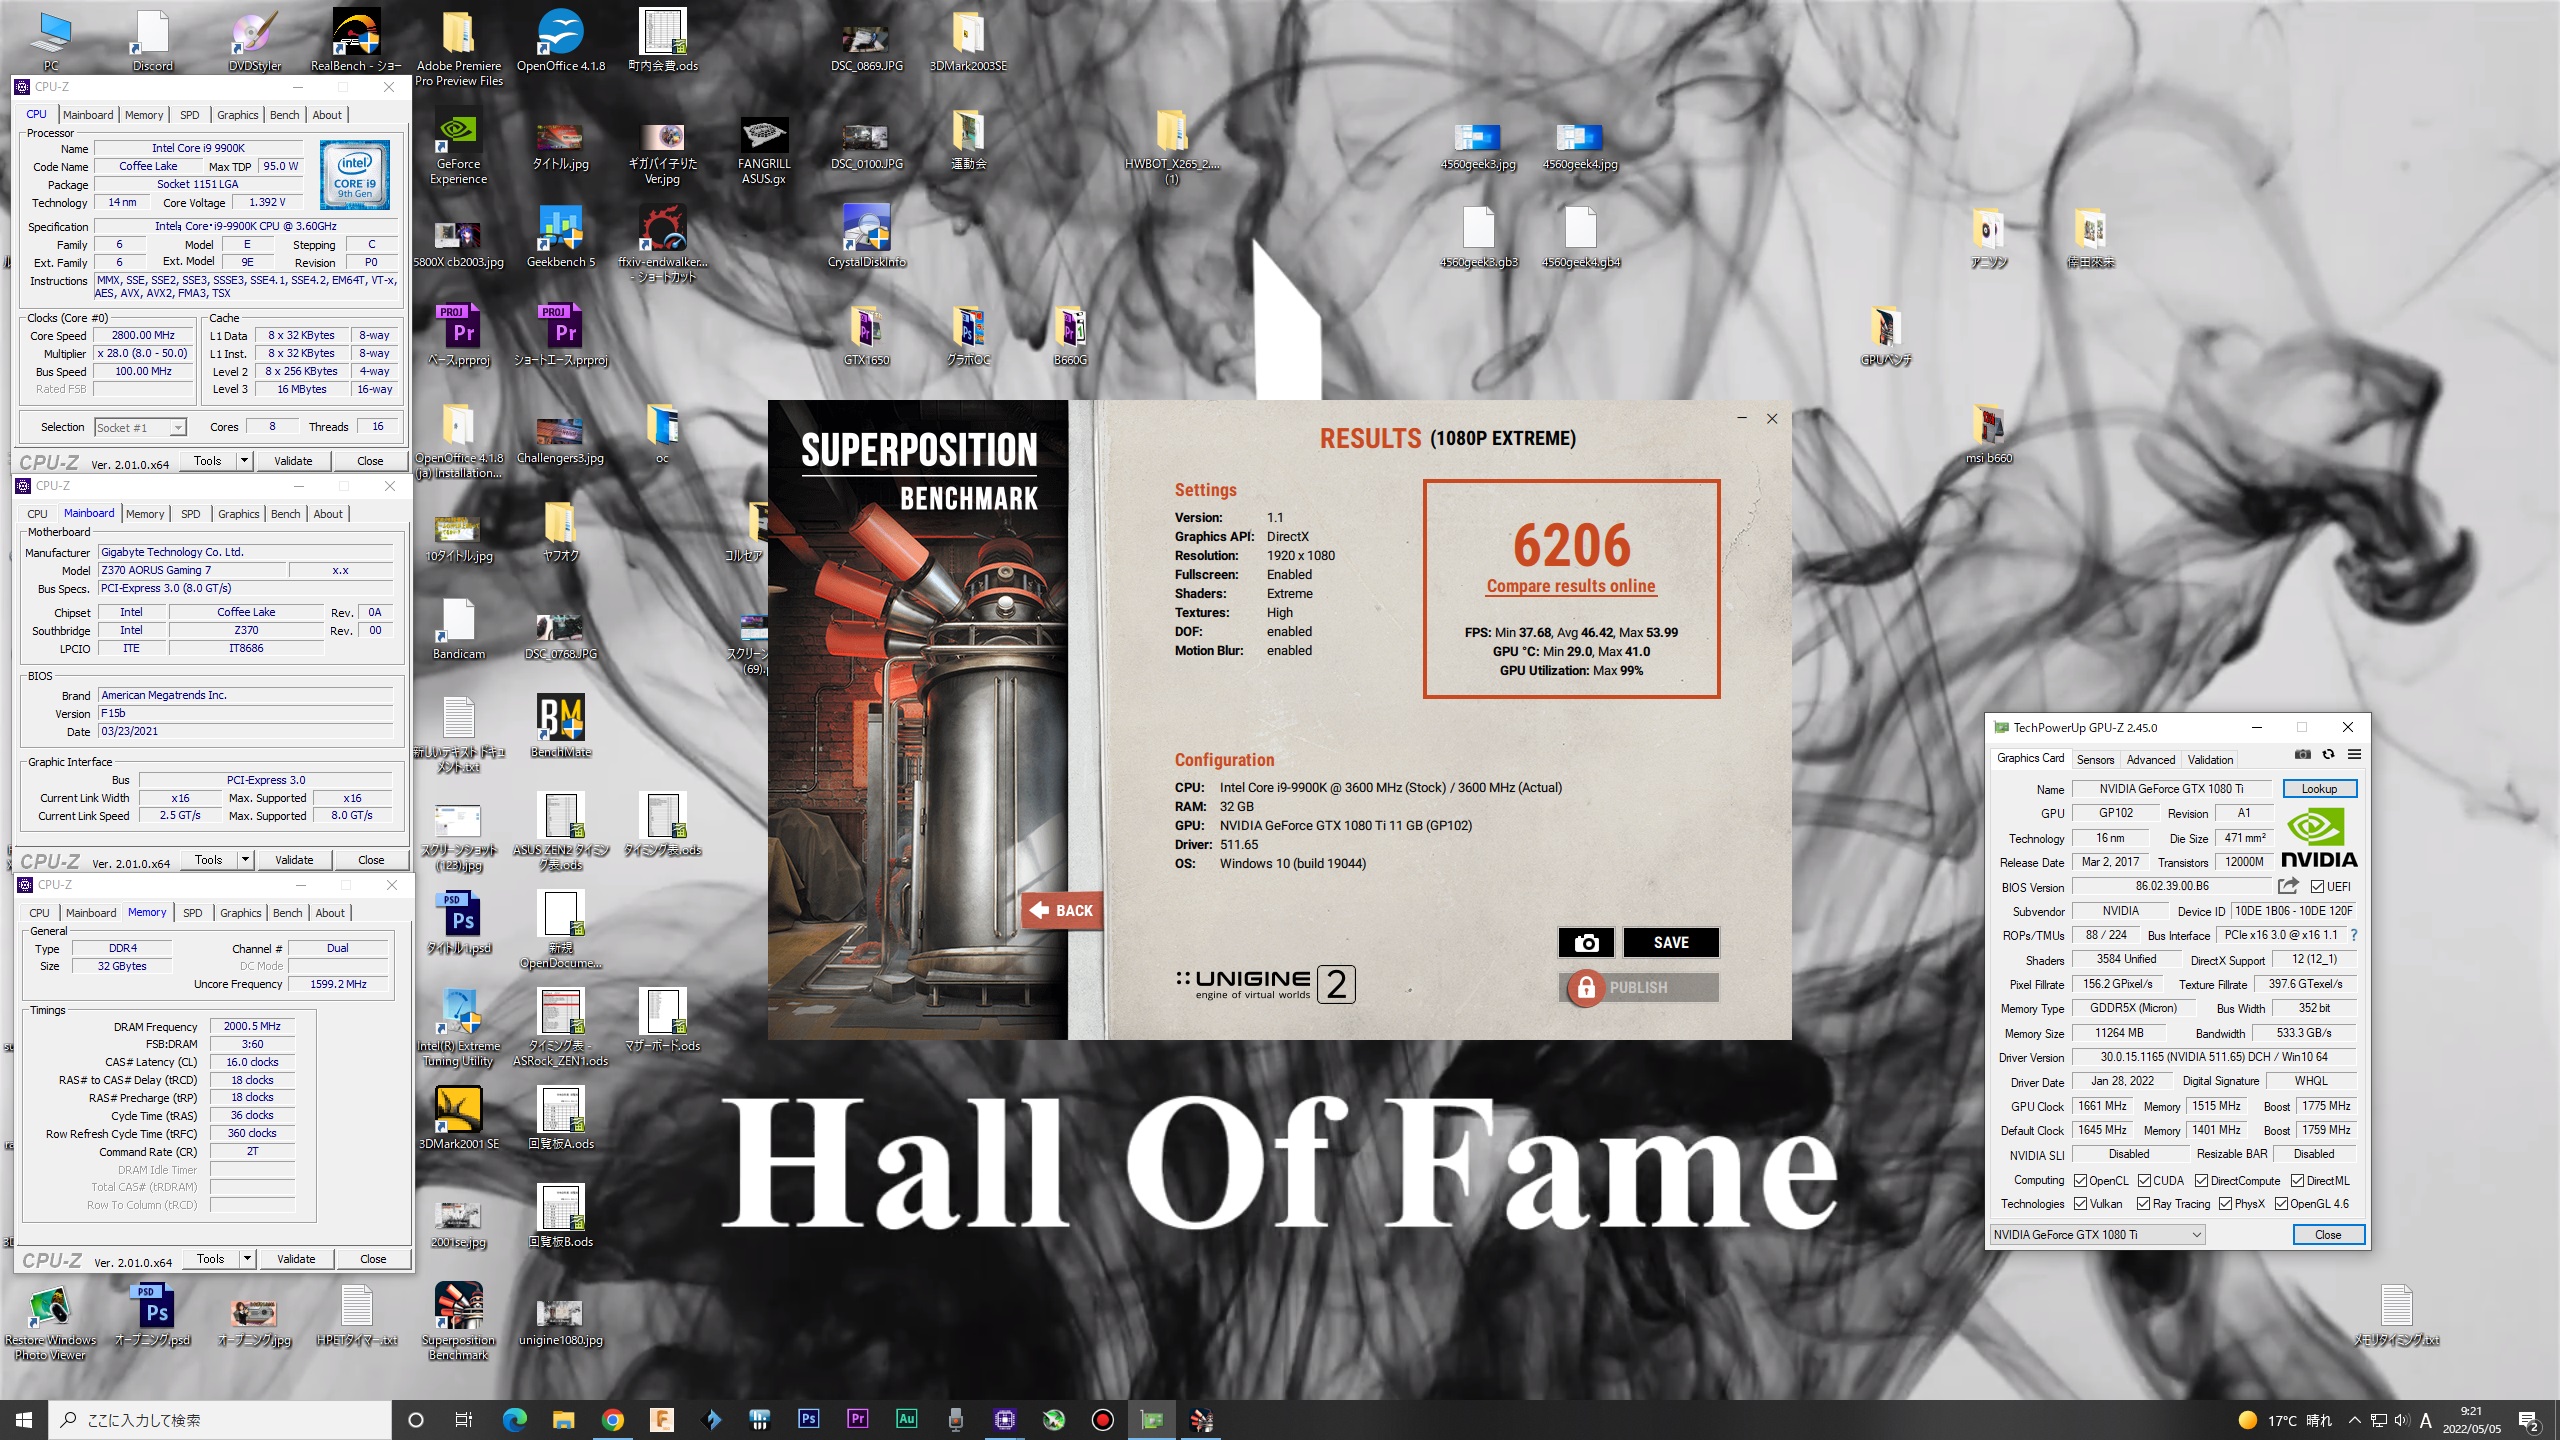2560x1440 pixels.
Task: Click the Task View taskbar button
Action: (464, 1419)
